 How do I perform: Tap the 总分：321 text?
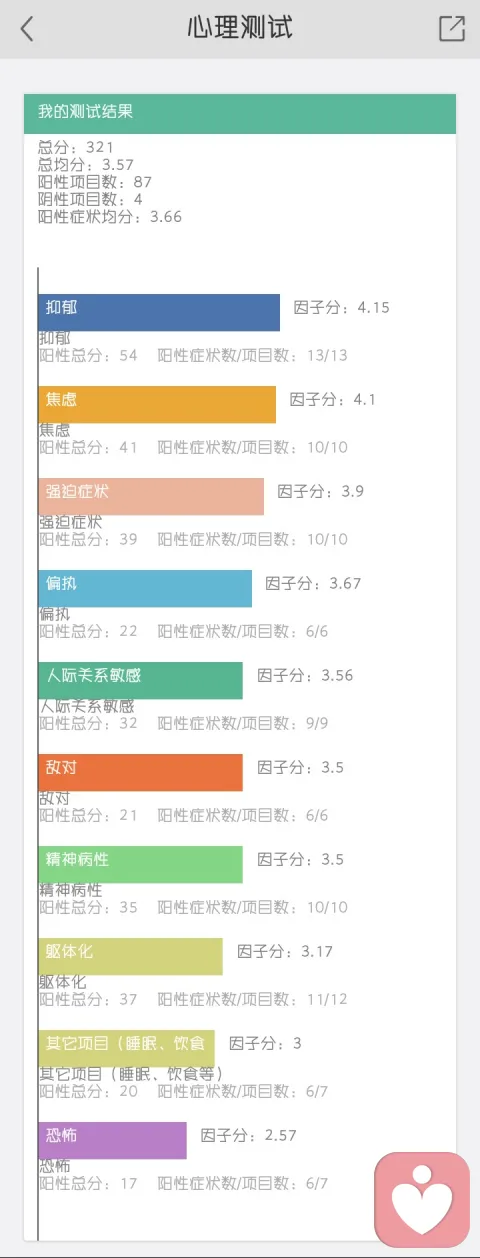point(77,147)
